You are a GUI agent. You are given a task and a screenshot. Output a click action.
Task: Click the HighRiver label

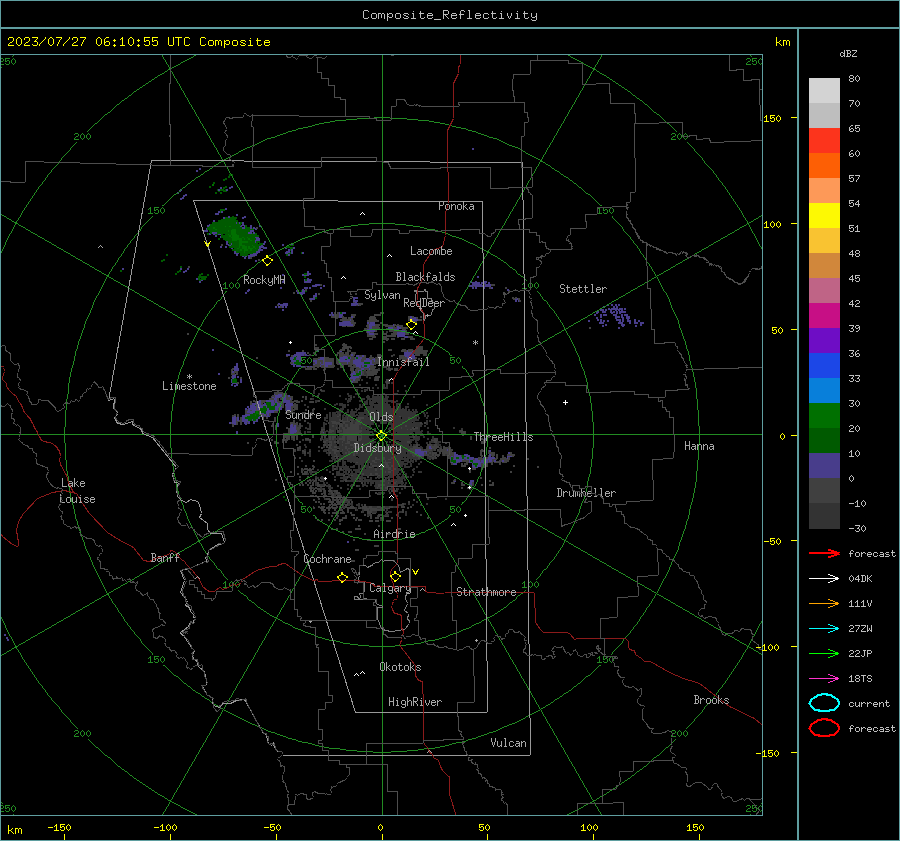tap(415, 702)
